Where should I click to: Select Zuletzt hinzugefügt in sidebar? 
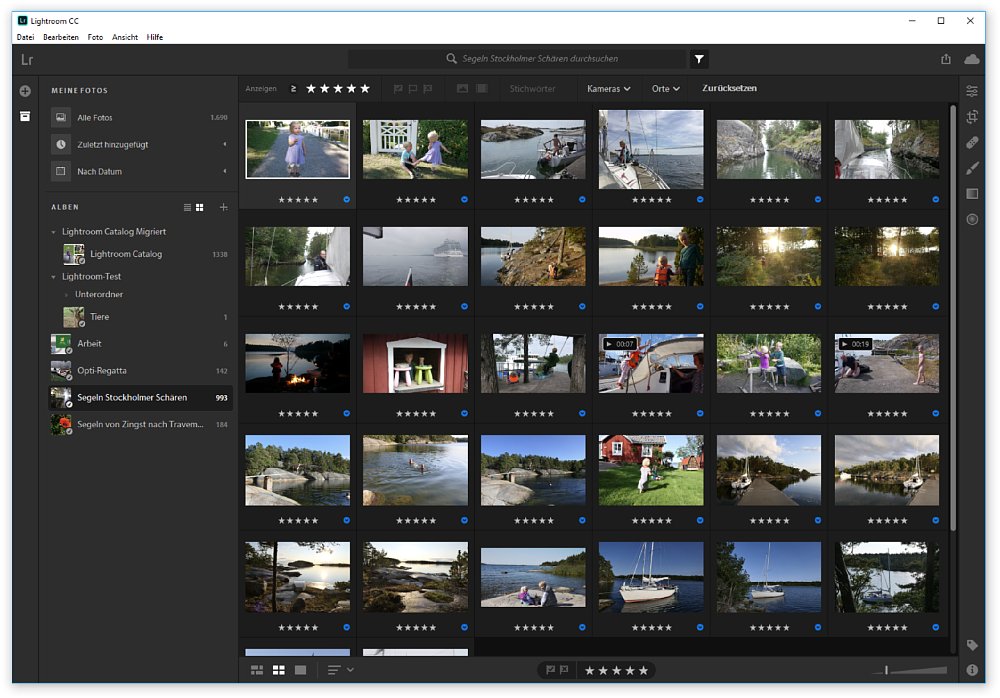[x=139, y=144]
